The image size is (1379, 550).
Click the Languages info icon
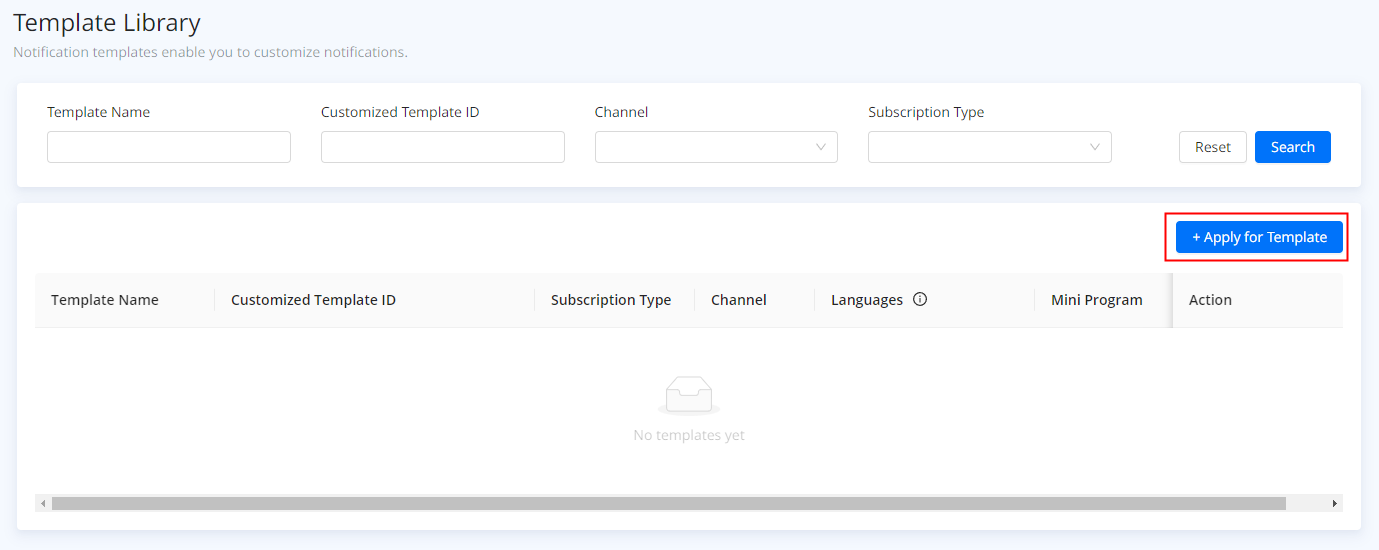pos(920,299)
